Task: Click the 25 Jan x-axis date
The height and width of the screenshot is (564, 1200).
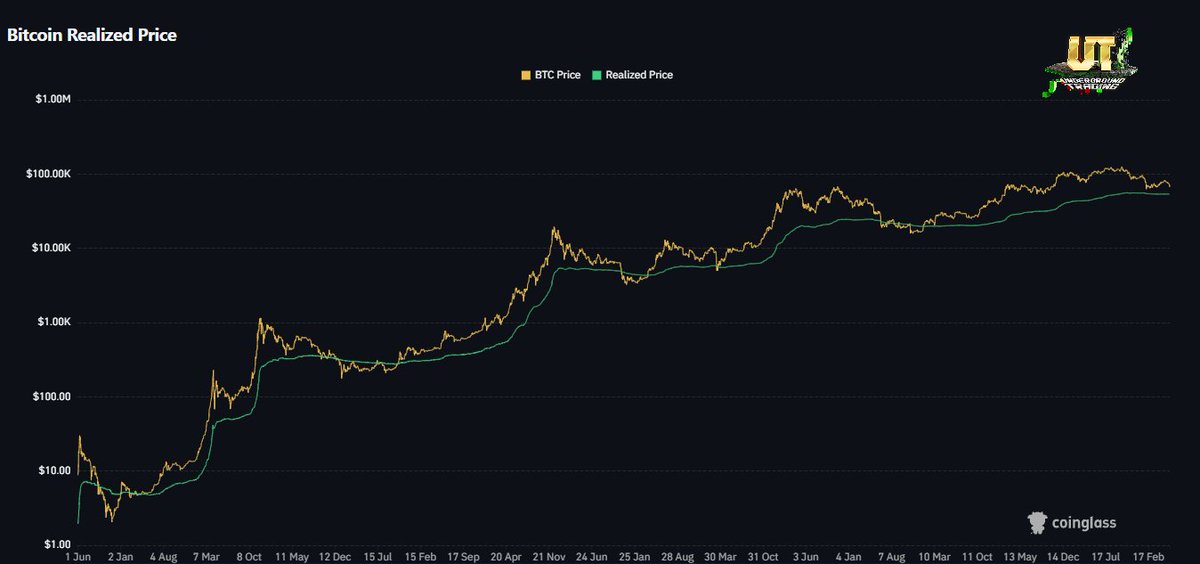Action: pos(636,555)
